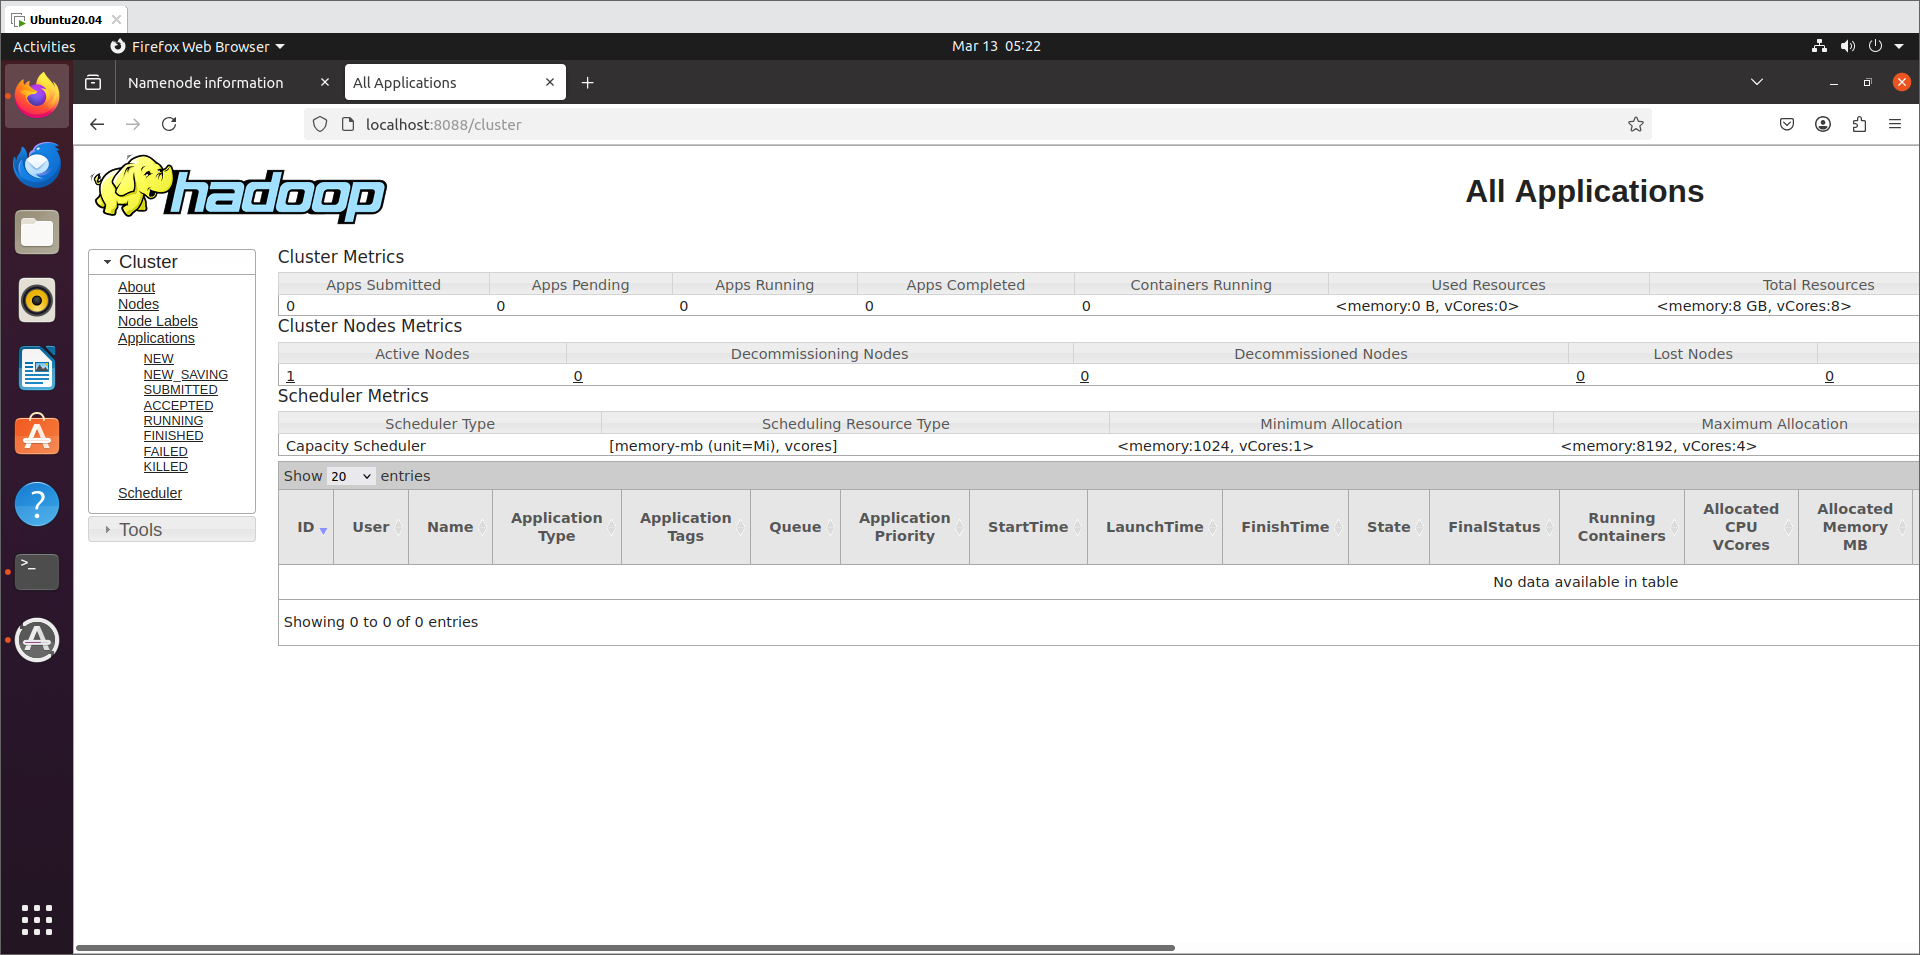Switch to the Namenode information tab
This screenshot has width=1920, height=955.
coord(207,82)
